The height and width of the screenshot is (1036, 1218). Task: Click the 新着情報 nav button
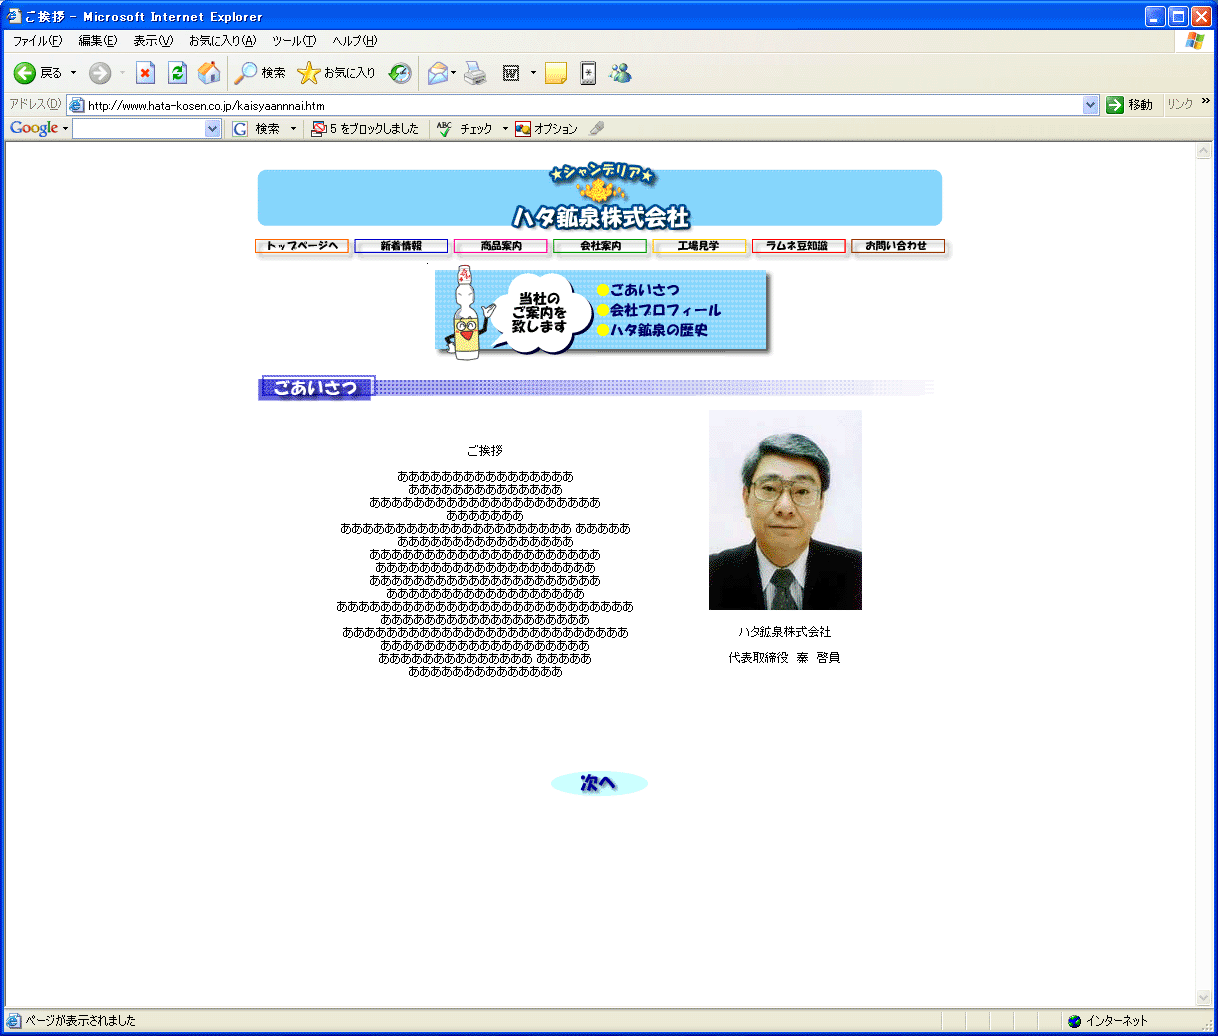[x=401, y=246]
